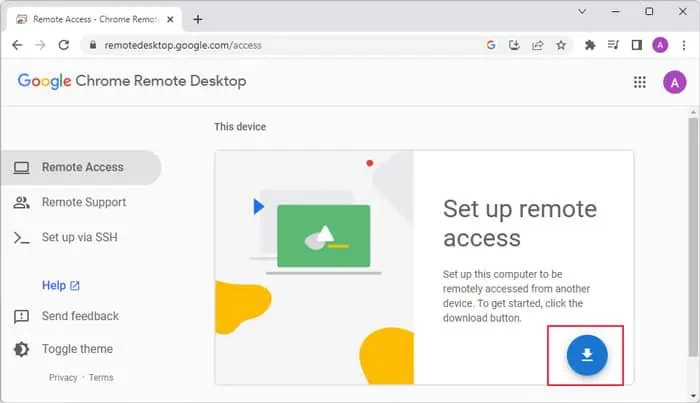This screenshot has height=403, width=700.
Task: Select the Remote Access browser tab
Action: pos(95,19)
